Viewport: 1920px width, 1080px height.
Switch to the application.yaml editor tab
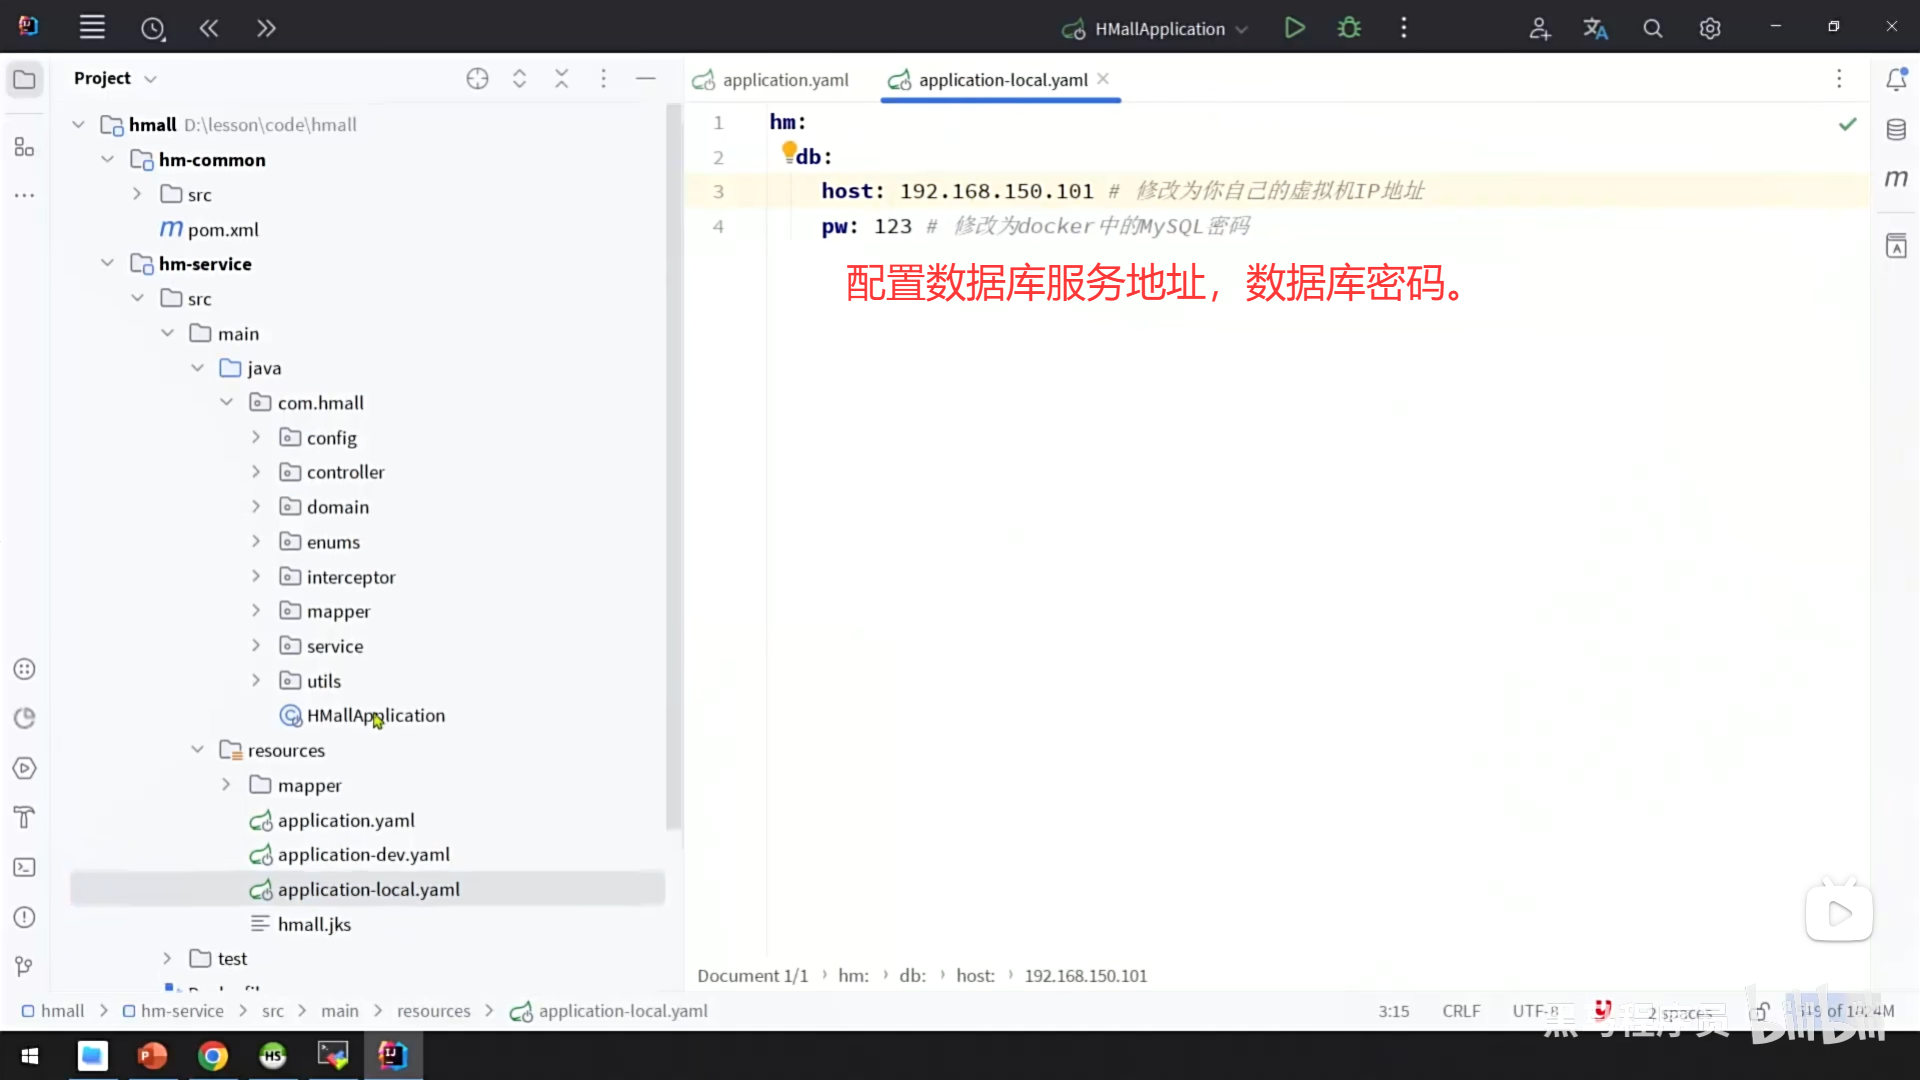coord(786,80)
